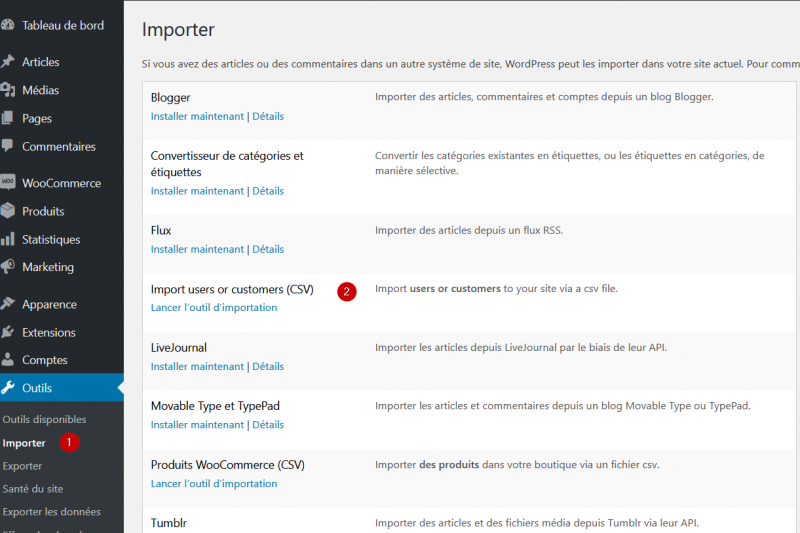Click the WooCommerce logo icon

pos(7,183)
